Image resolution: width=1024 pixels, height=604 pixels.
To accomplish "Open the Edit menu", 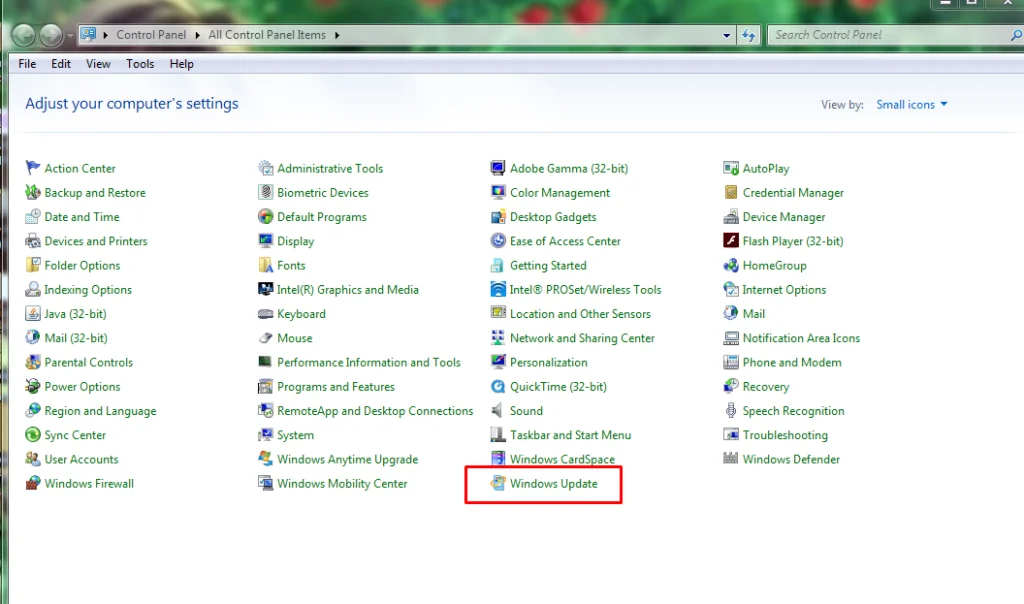I will [61, 63].
